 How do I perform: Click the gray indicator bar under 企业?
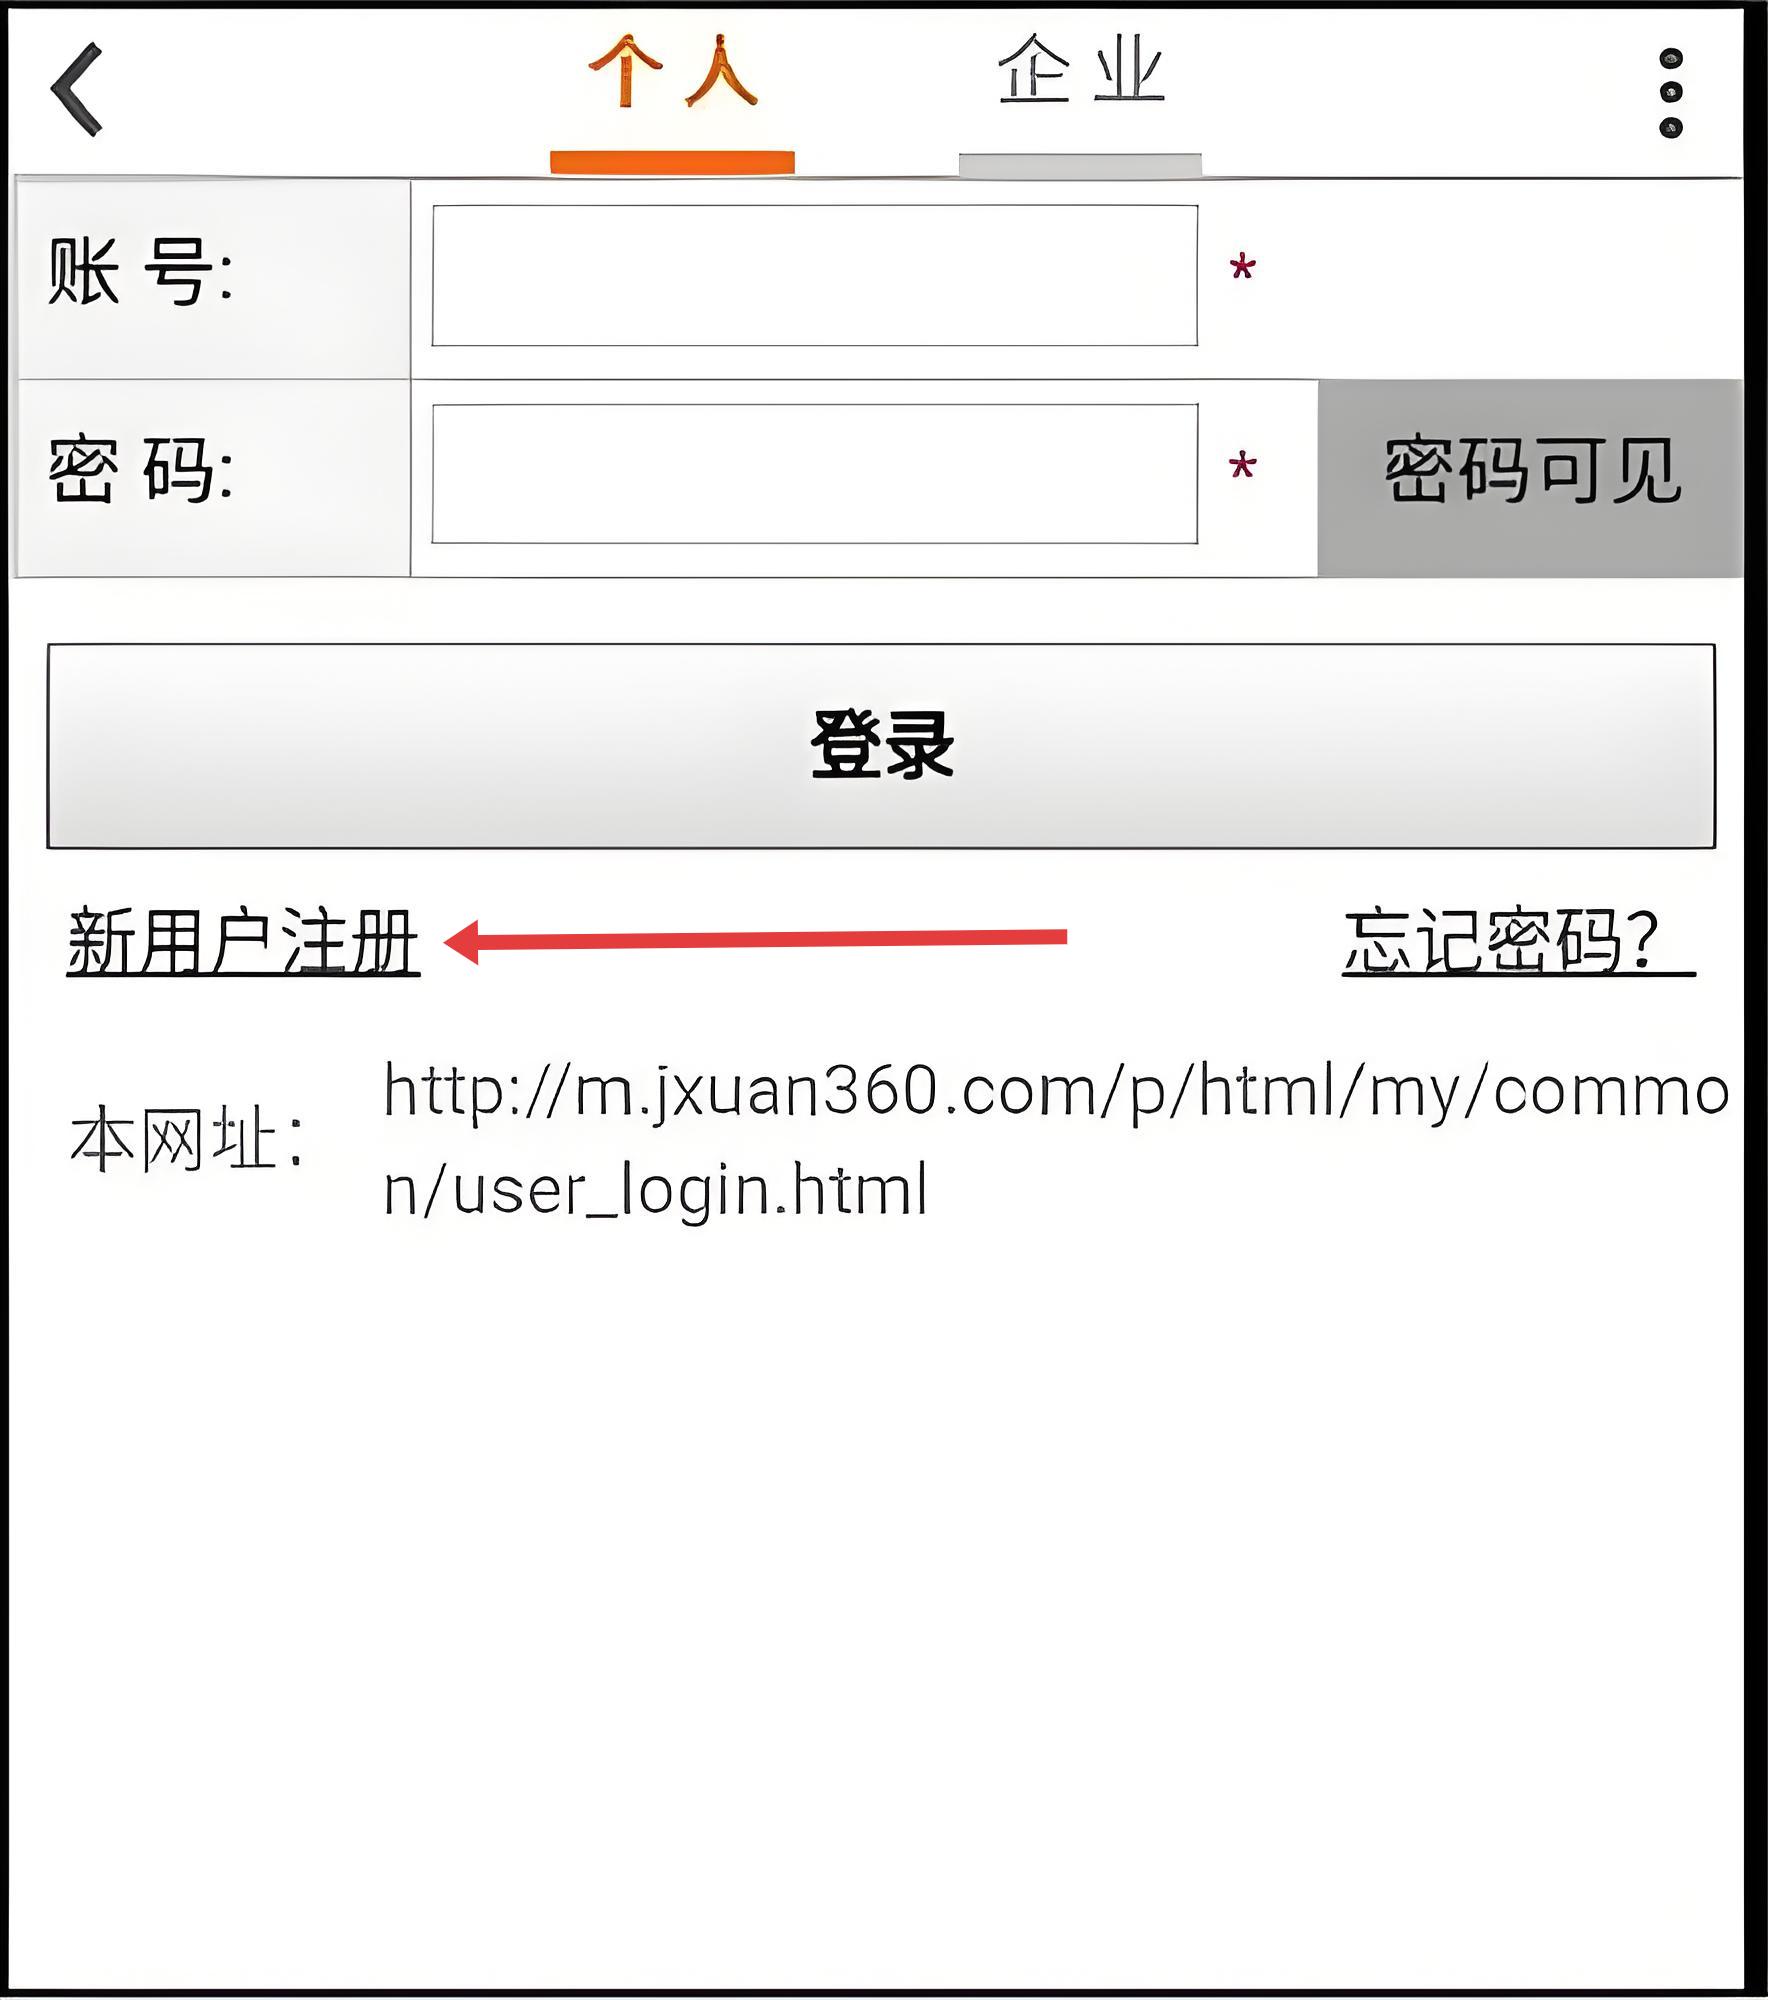1080,165
